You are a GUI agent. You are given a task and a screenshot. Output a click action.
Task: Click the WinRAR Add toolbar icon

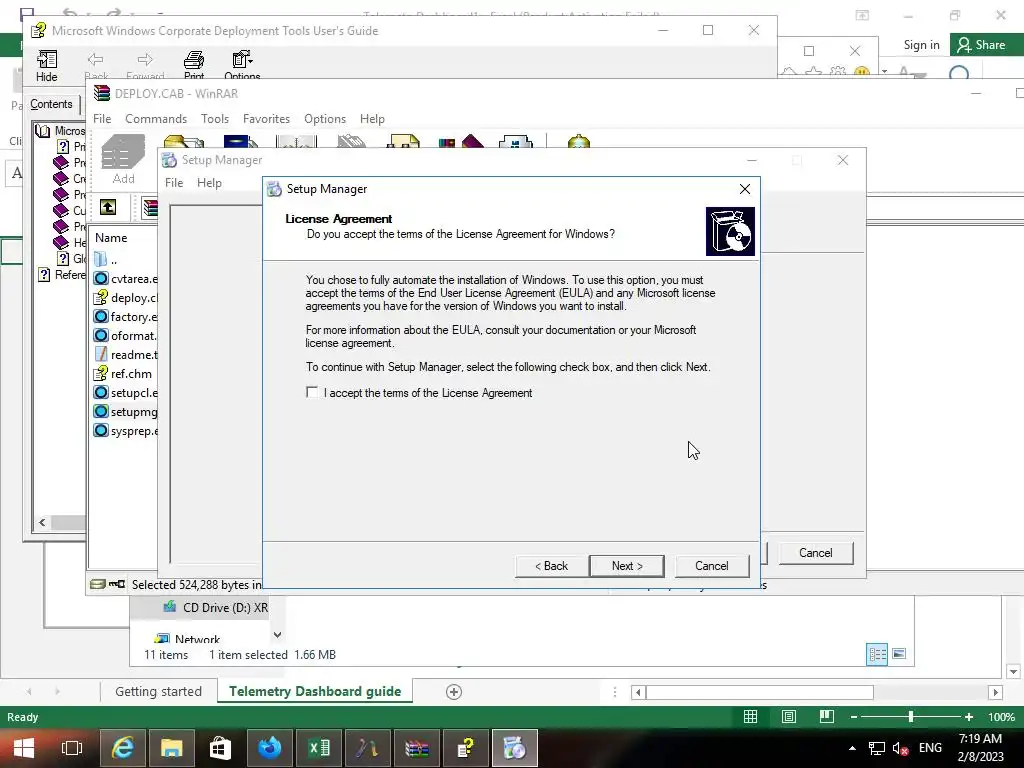click(x=123, y=160)
